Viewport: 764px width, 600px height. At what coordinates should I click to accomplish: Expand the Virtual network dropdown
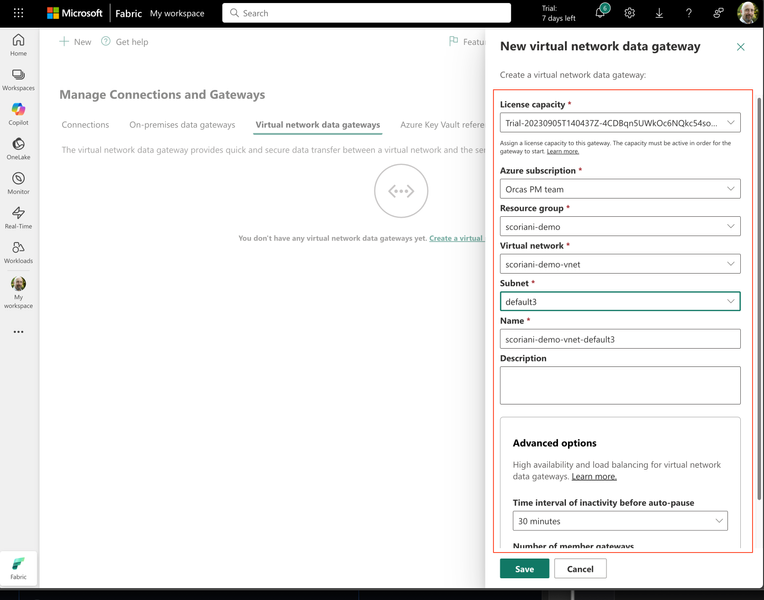(620, 264)
